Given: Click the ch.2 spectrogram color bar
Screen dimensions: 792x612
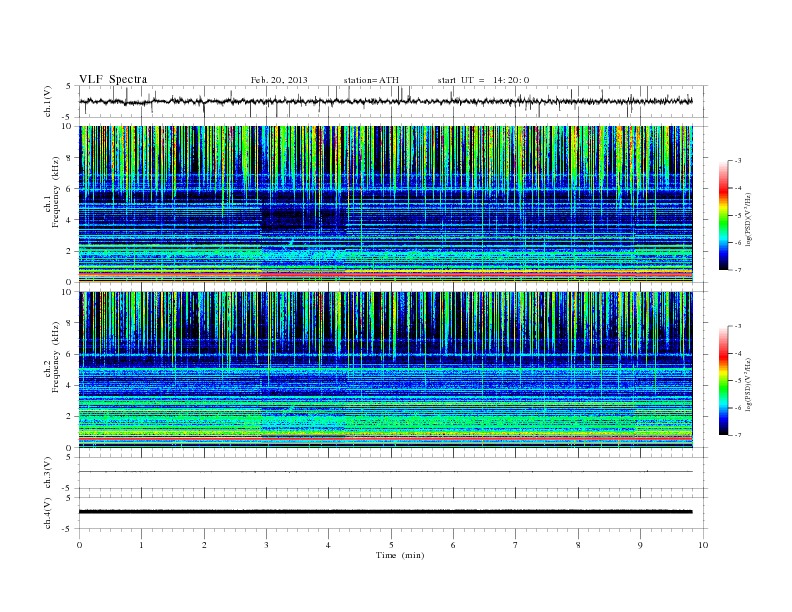Looking at the screenshot, I should [x=723, y=380].
